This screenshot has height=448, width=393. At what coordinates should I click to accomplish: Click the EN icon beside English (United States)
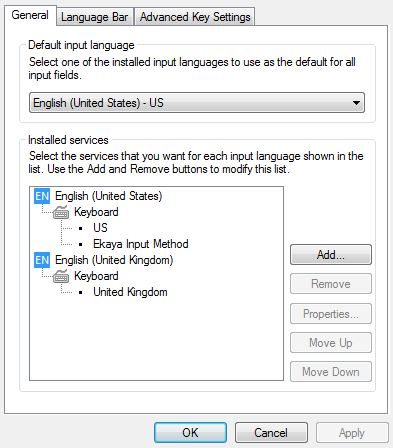click(x=42, y=196)
